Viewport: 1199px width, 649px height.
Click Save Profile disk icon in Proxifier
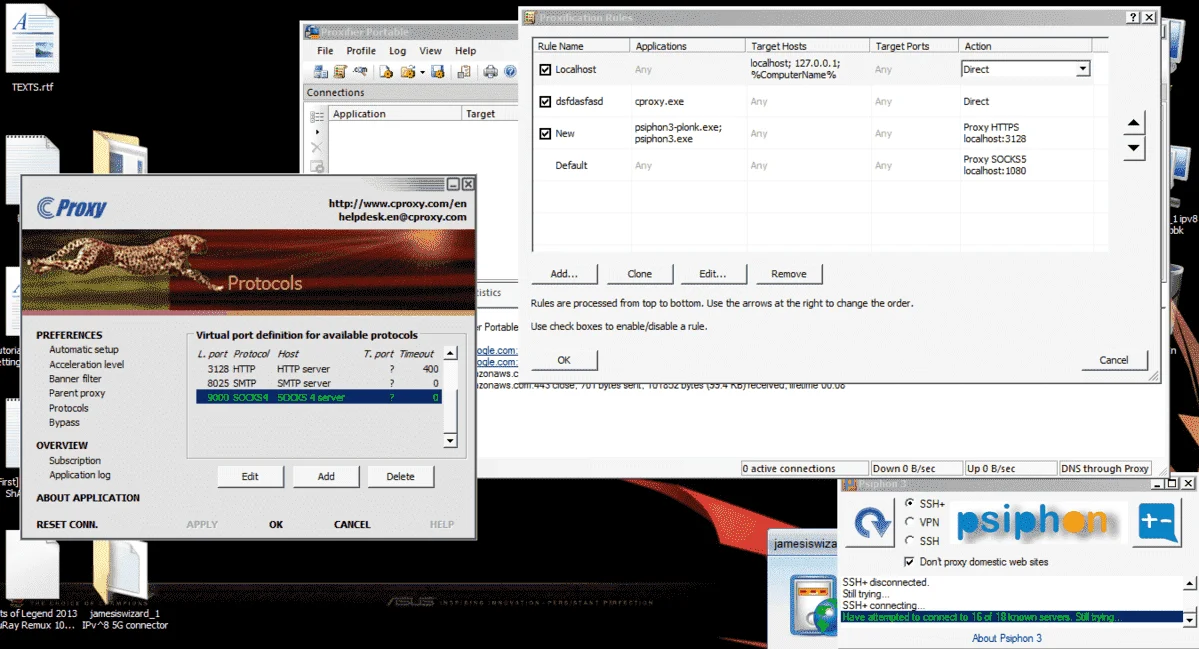point(437,72)
